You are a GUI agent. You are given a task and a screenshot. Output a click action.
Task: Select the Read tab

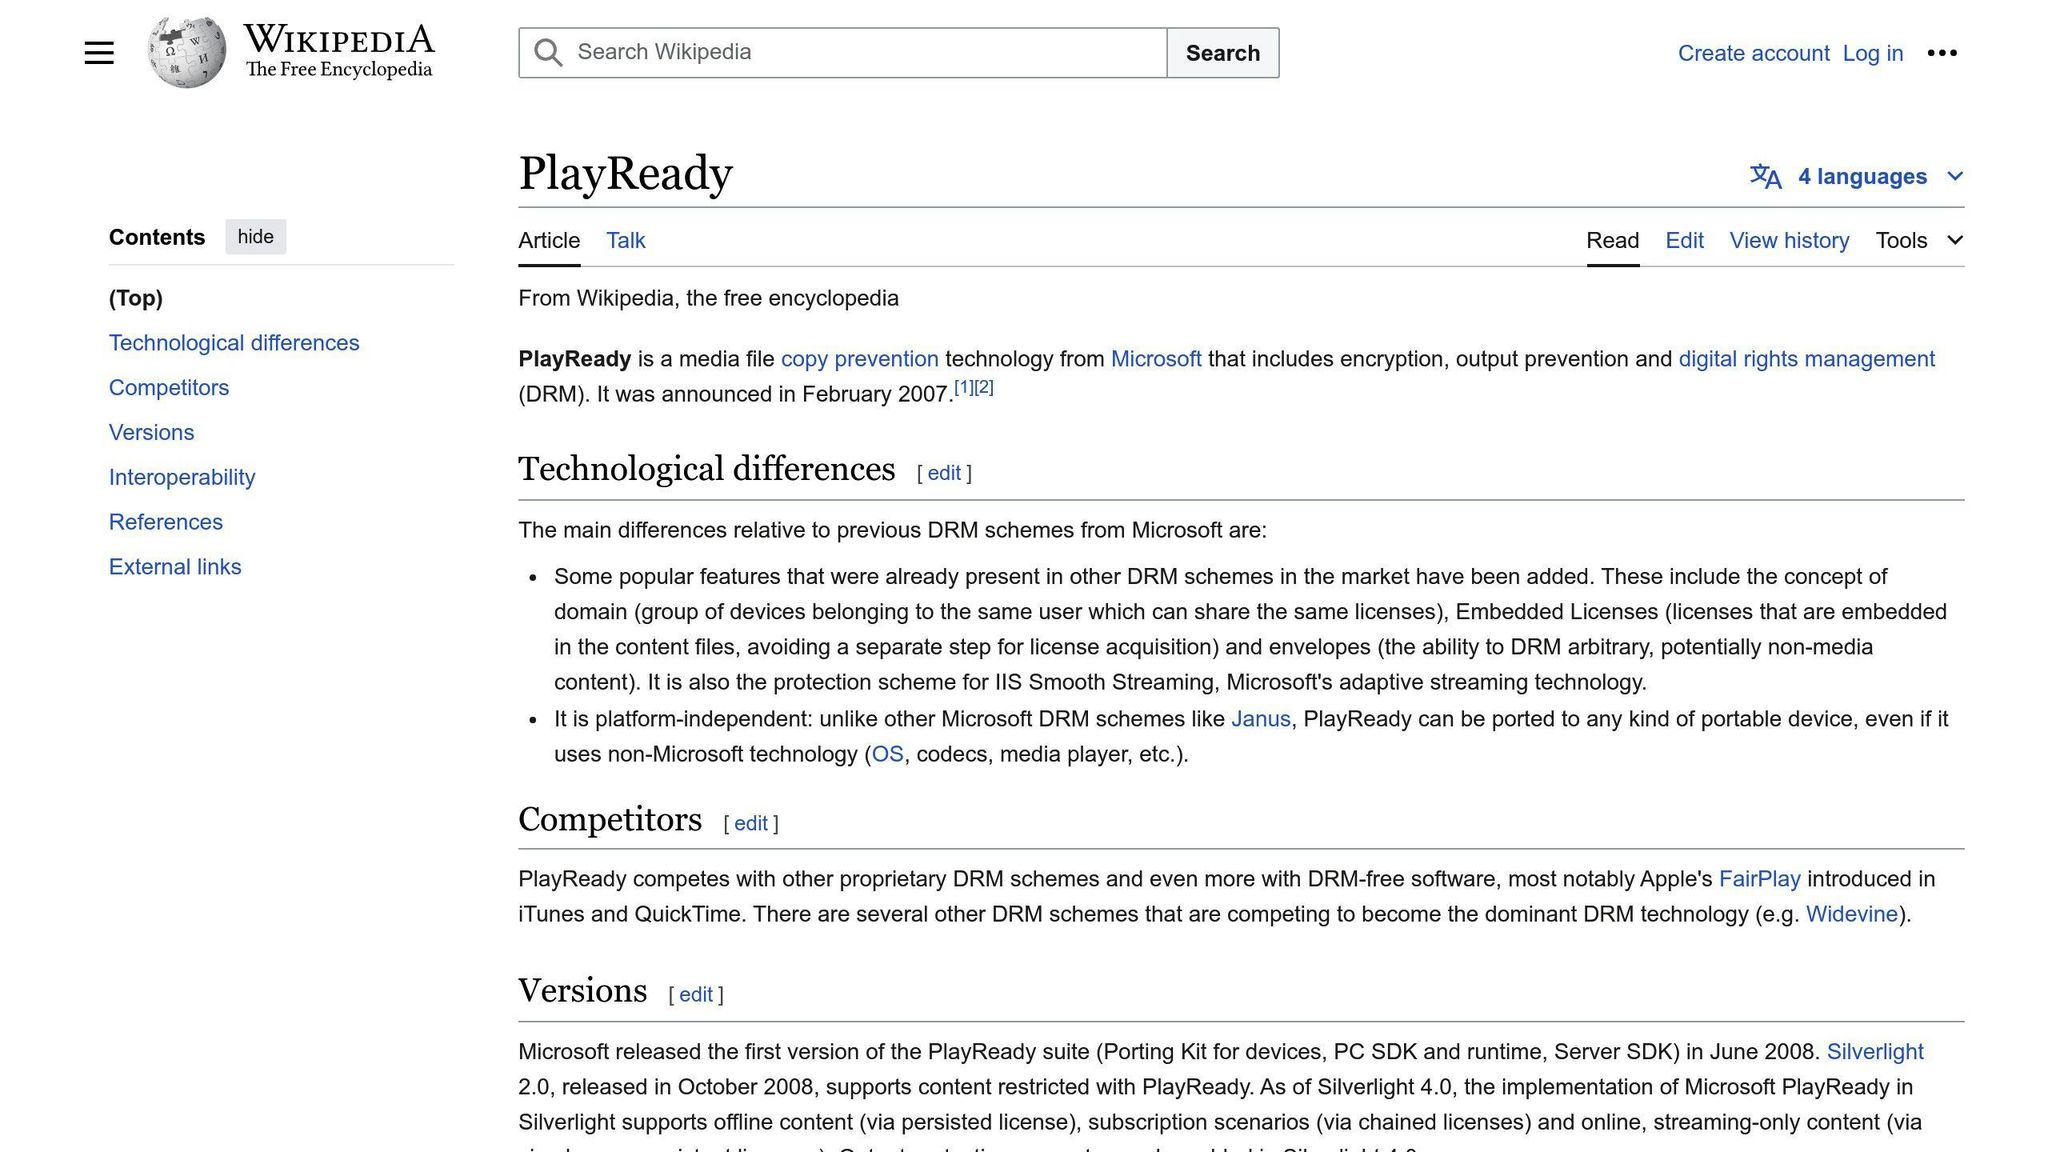(1612, 240)
